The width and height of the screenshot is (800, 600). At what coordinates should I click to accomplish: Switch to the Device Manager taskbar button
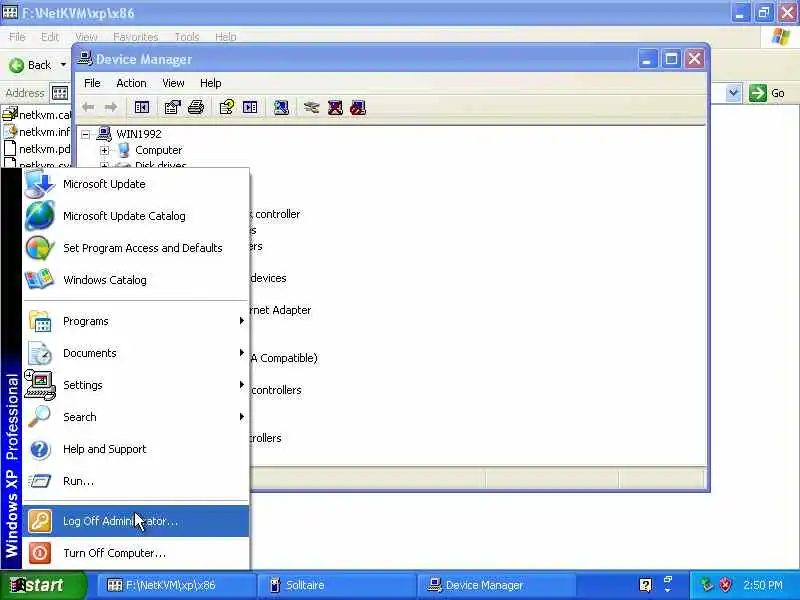496,585
